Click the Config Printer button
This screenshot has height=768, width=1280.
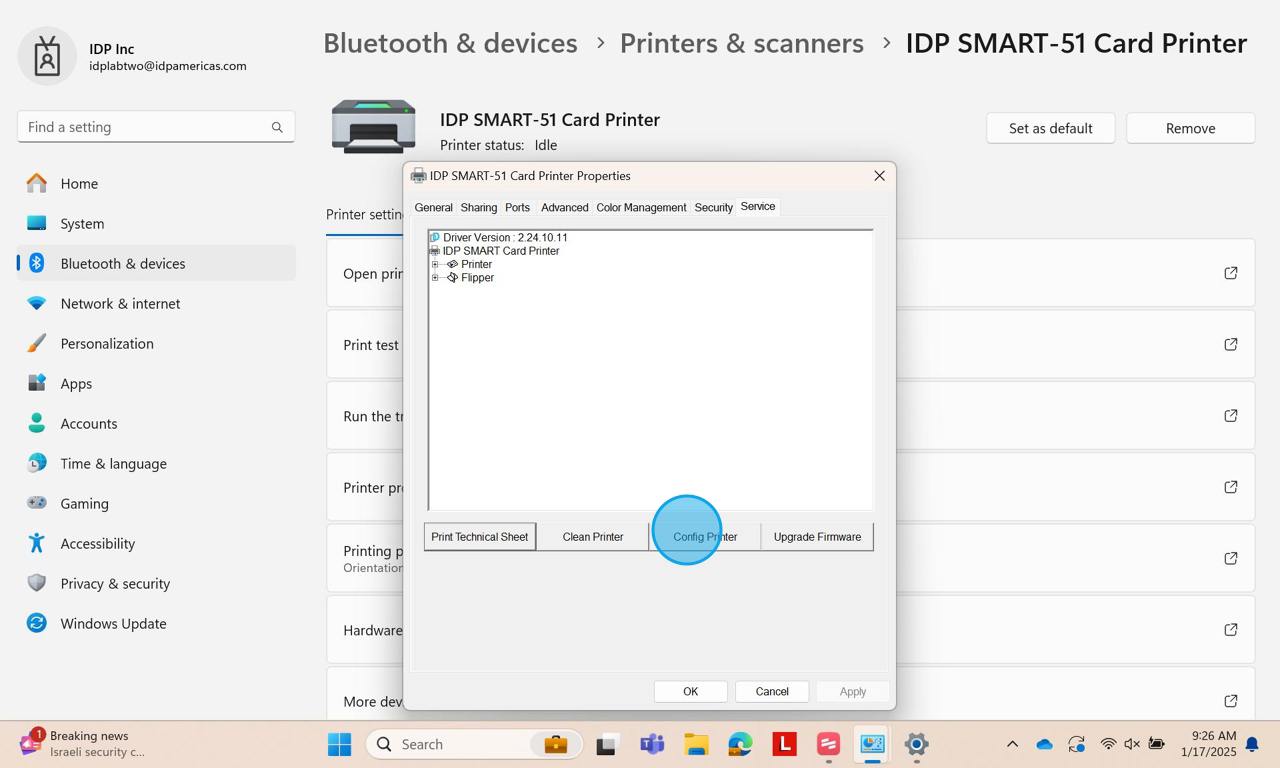705,537
